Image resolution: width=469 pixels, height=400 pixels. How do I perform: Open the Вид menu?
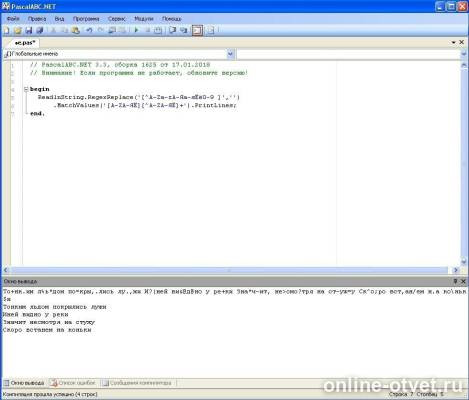[59, 19]
